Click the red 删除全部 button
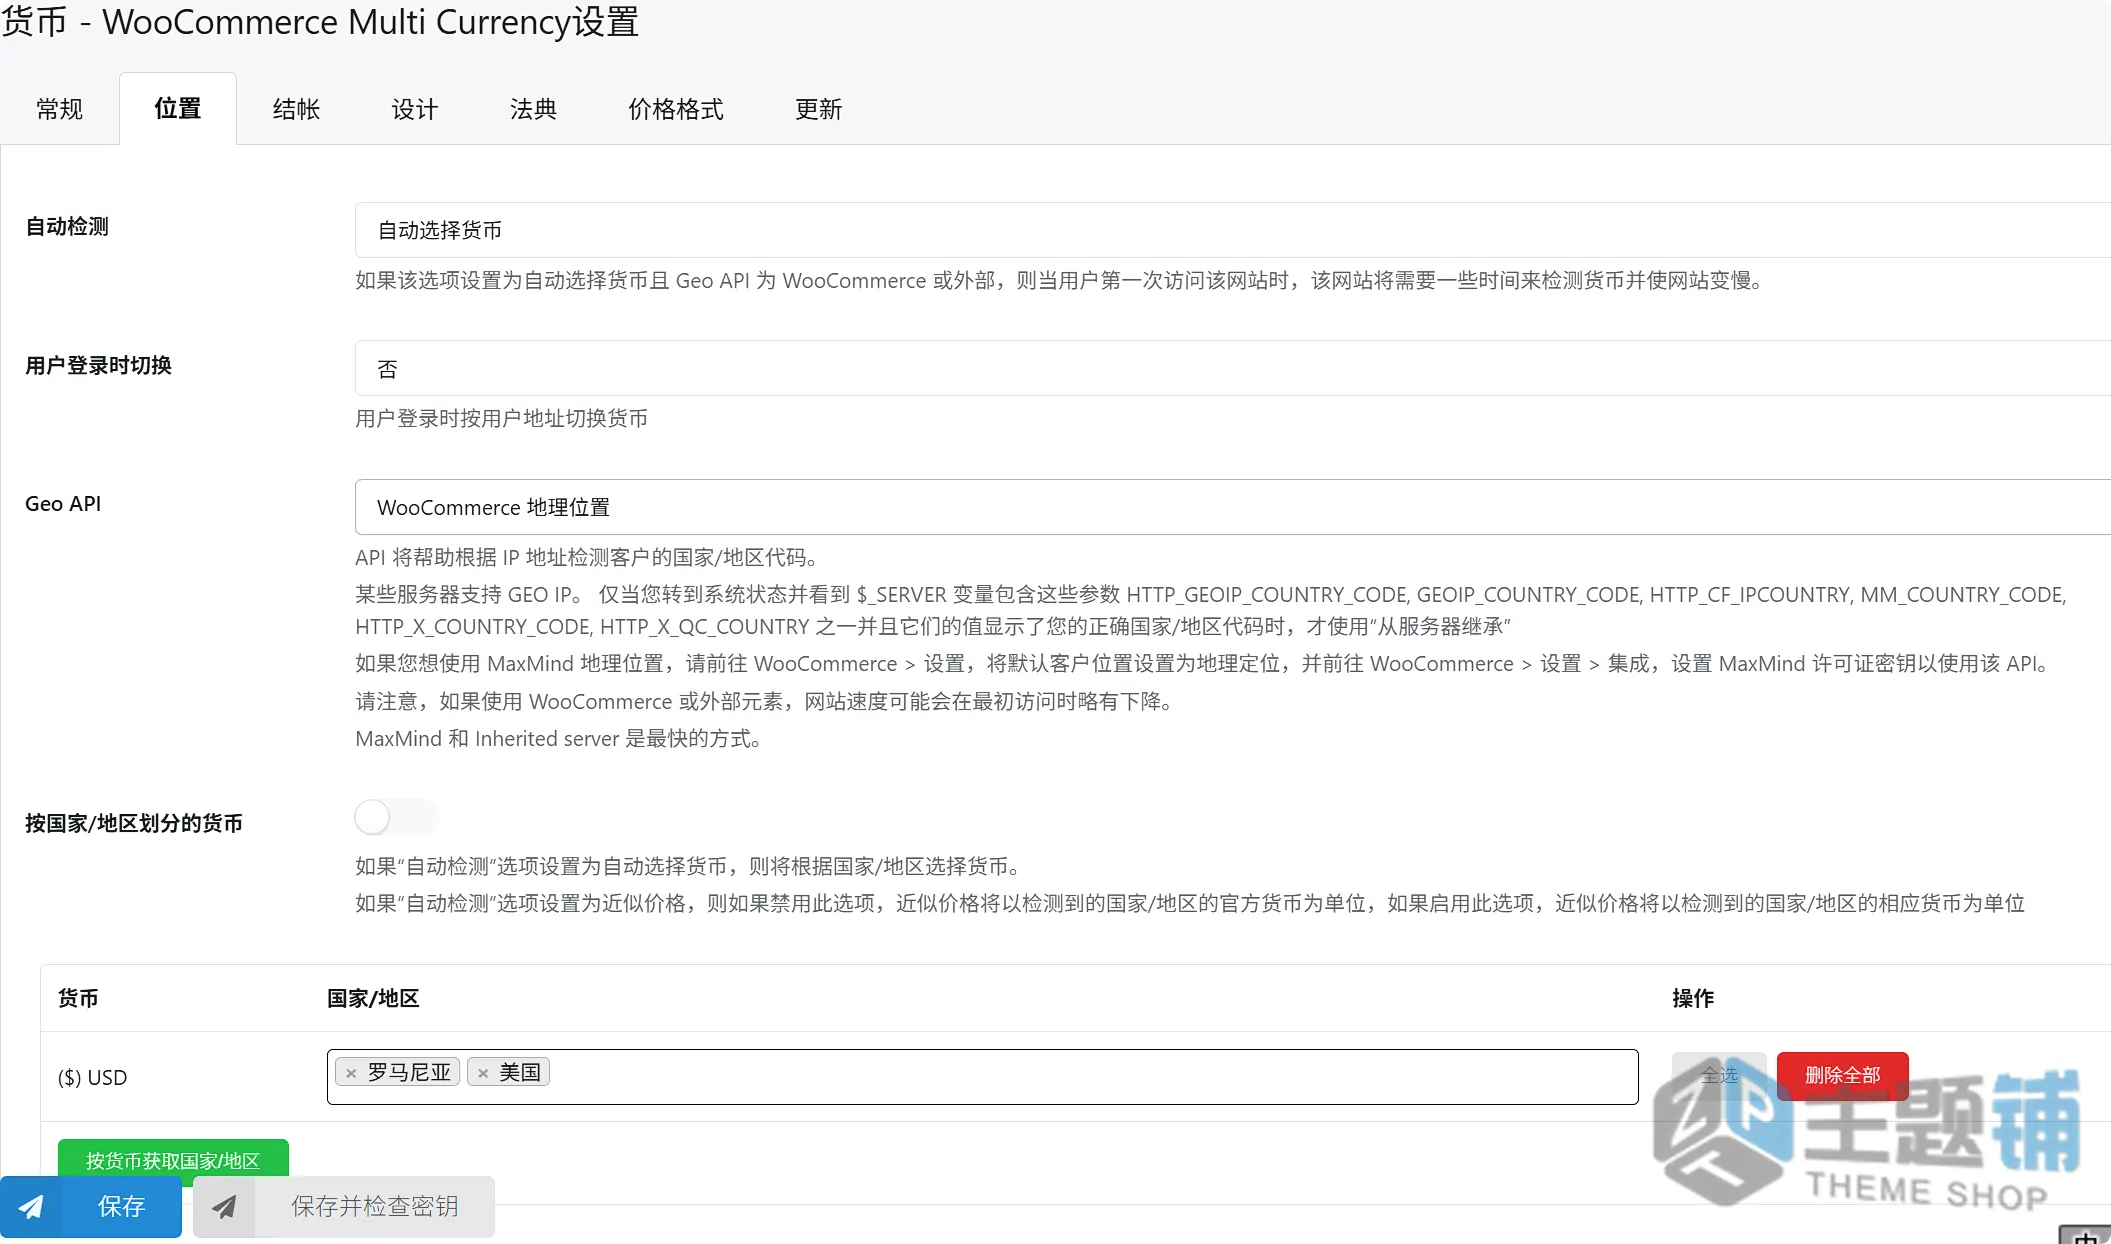 (x=1842, y=1076)
